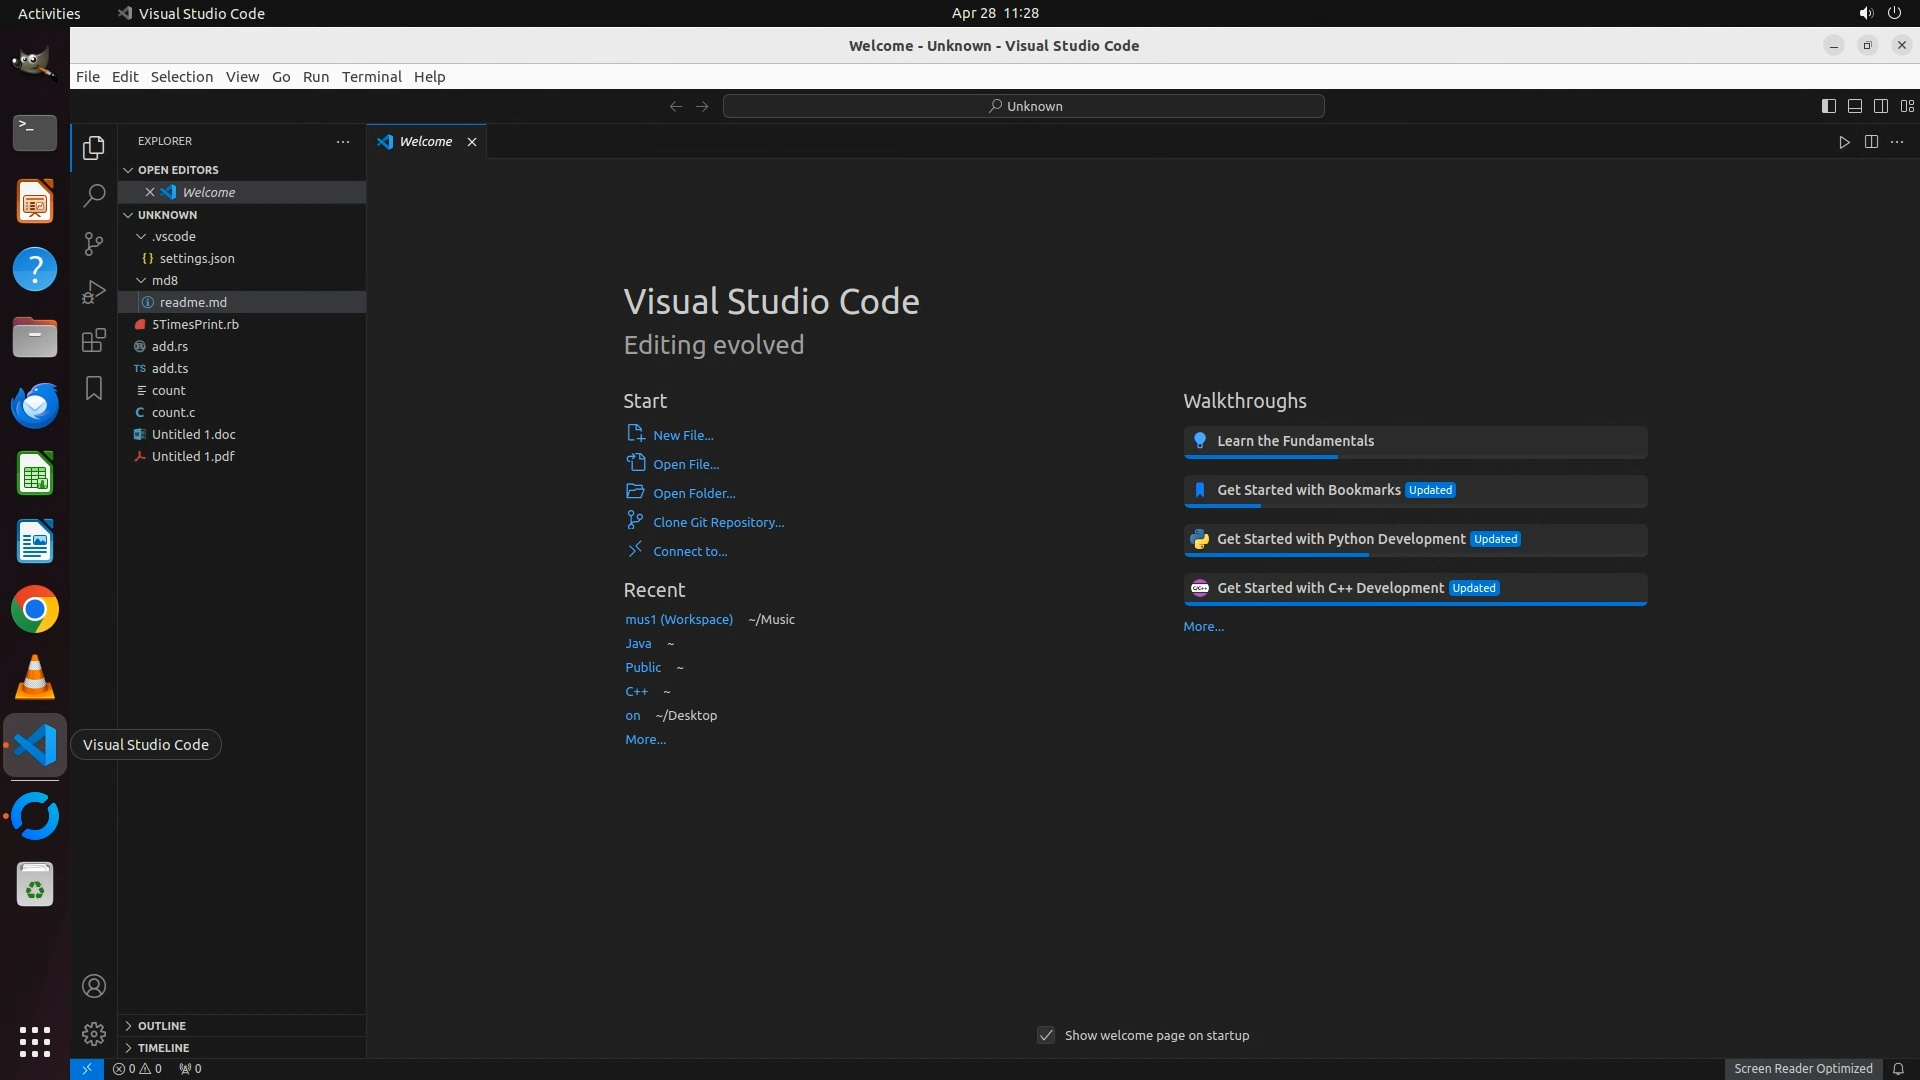Click the split editor right icon
The width and height of the screenshot is (1920, 1080).
click(1871, 142)
